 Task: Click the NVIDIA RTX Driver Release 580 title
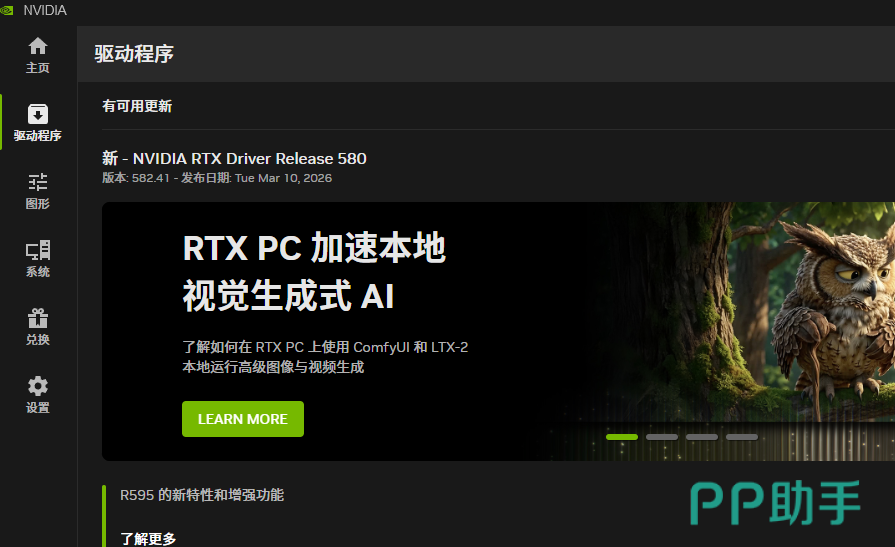[234, 158]
